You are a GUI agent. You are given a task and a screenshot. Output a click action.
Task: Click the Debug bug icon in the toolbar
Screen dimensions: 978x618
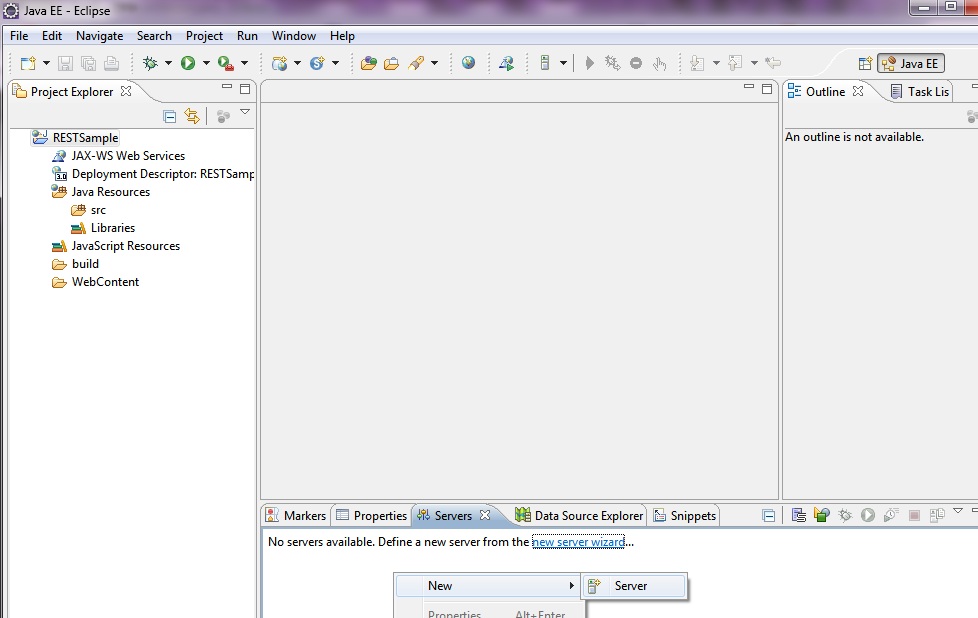(151, 63)
